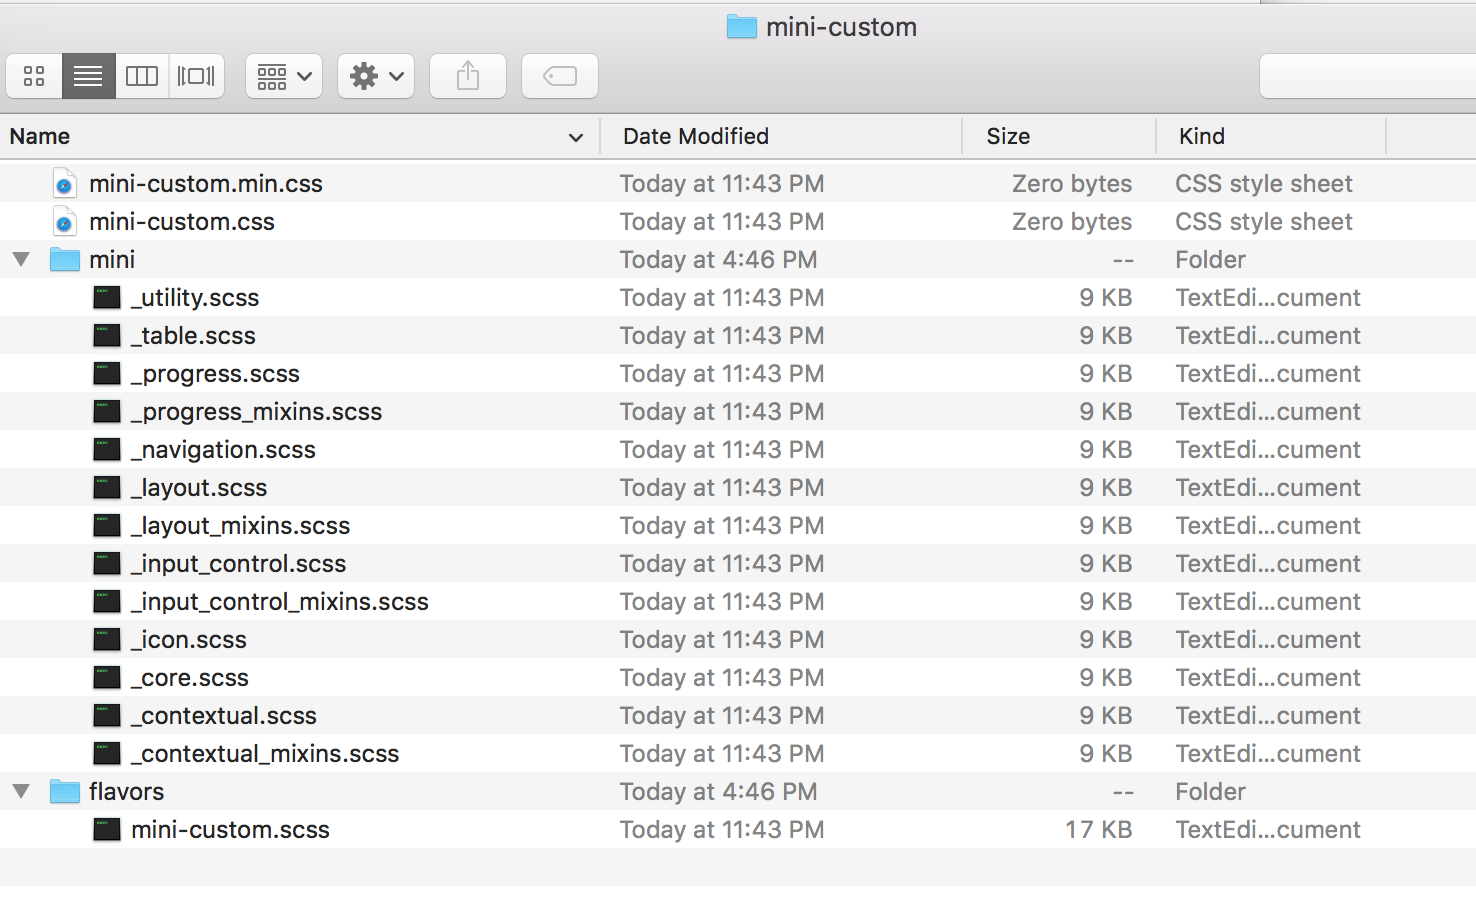Click the mini-custom.min.css file icon
The width and height of the screenshot is (1476, 912).
coord(64,184)
